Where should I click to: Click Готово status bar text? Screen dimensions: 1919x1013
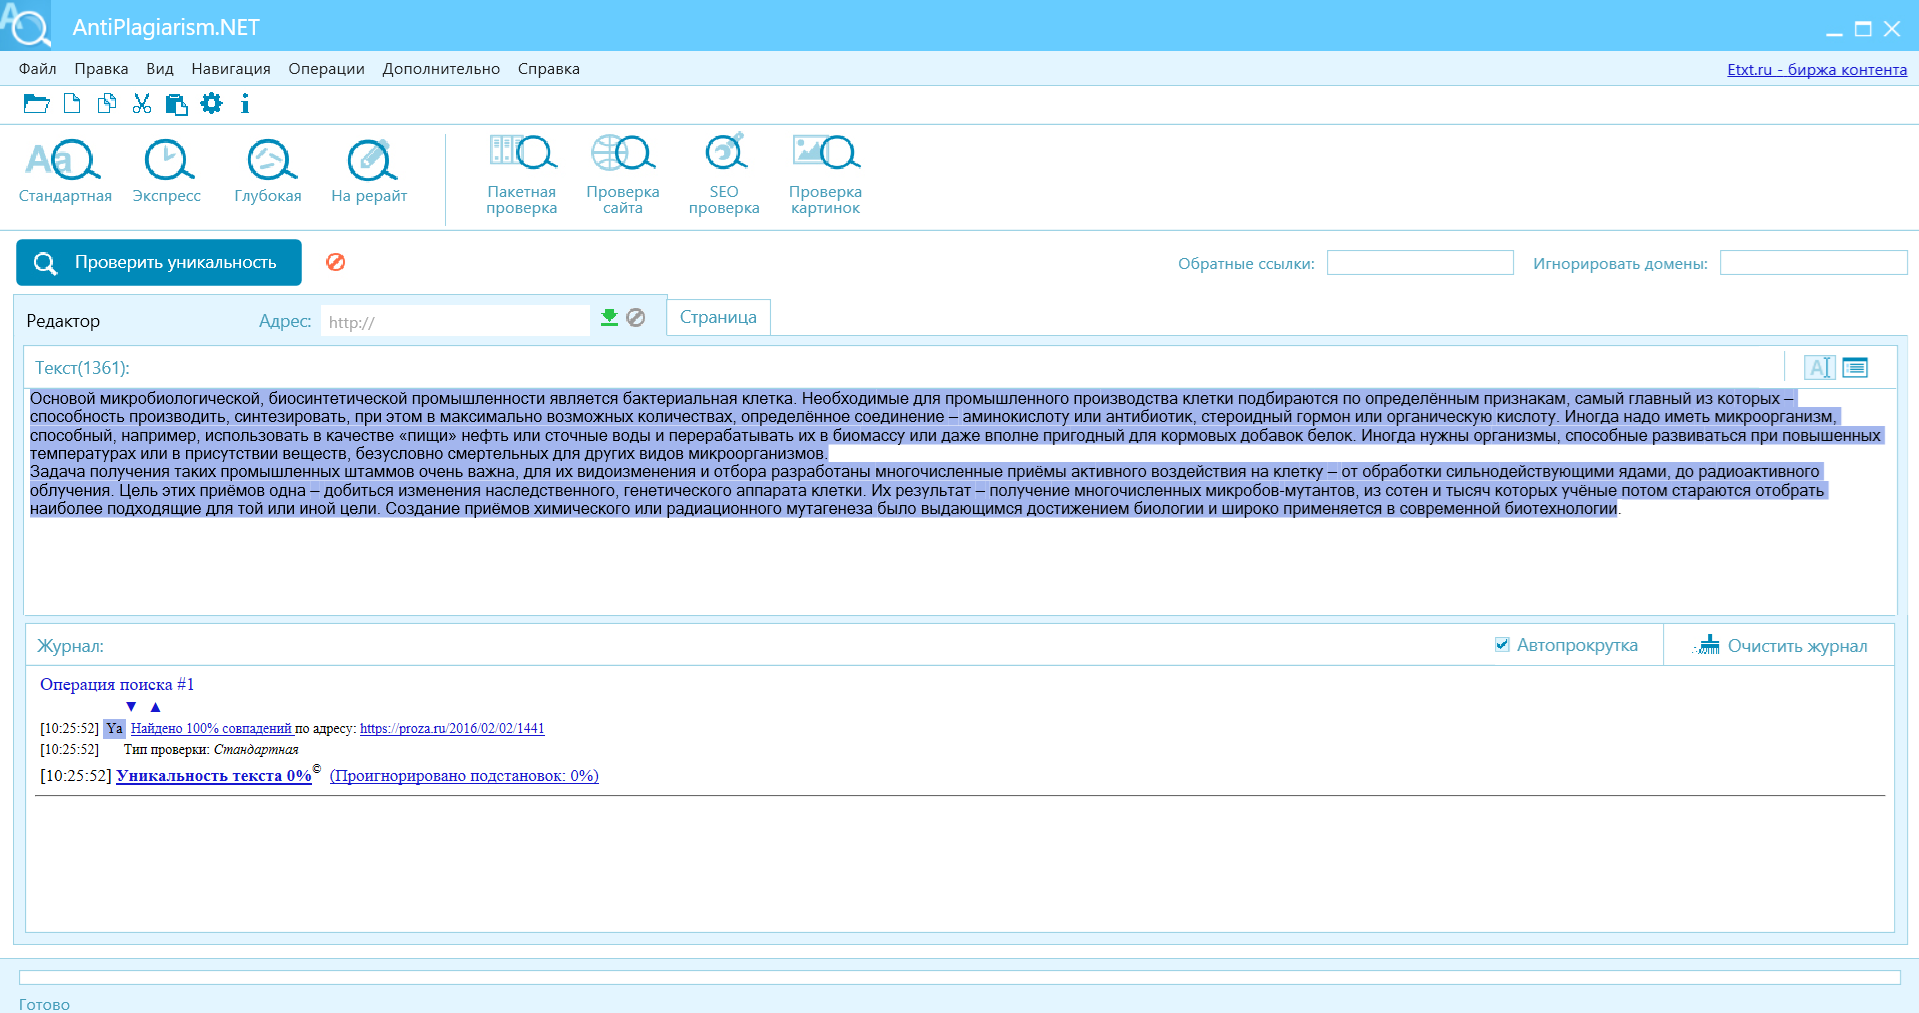(44, 1004)
